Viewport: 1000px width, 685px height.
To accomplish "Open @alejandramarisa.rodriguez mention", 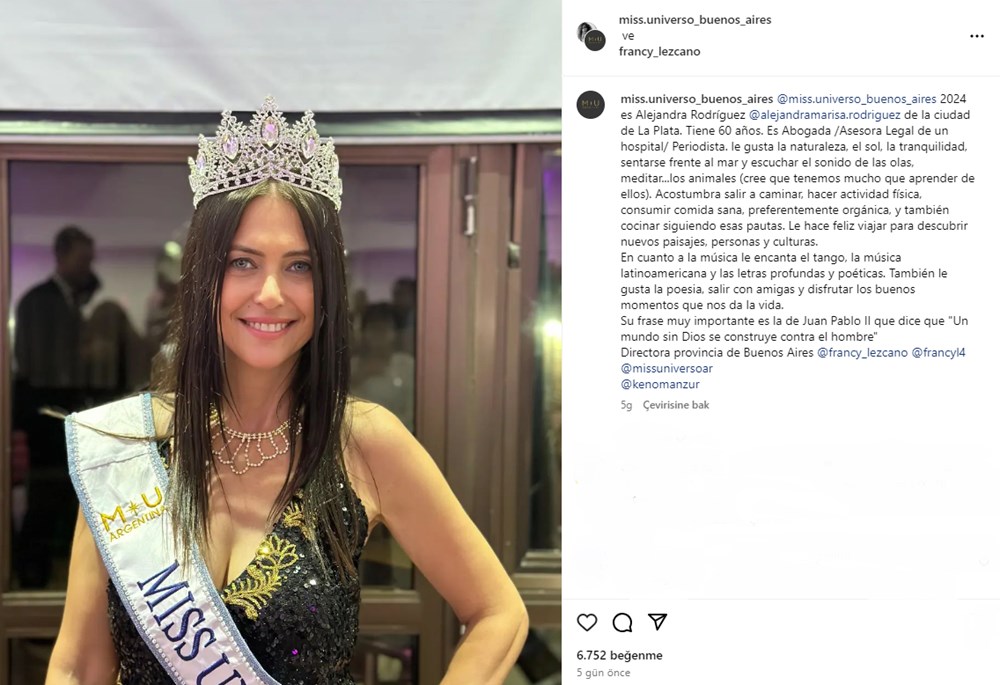I will (825, 115).
